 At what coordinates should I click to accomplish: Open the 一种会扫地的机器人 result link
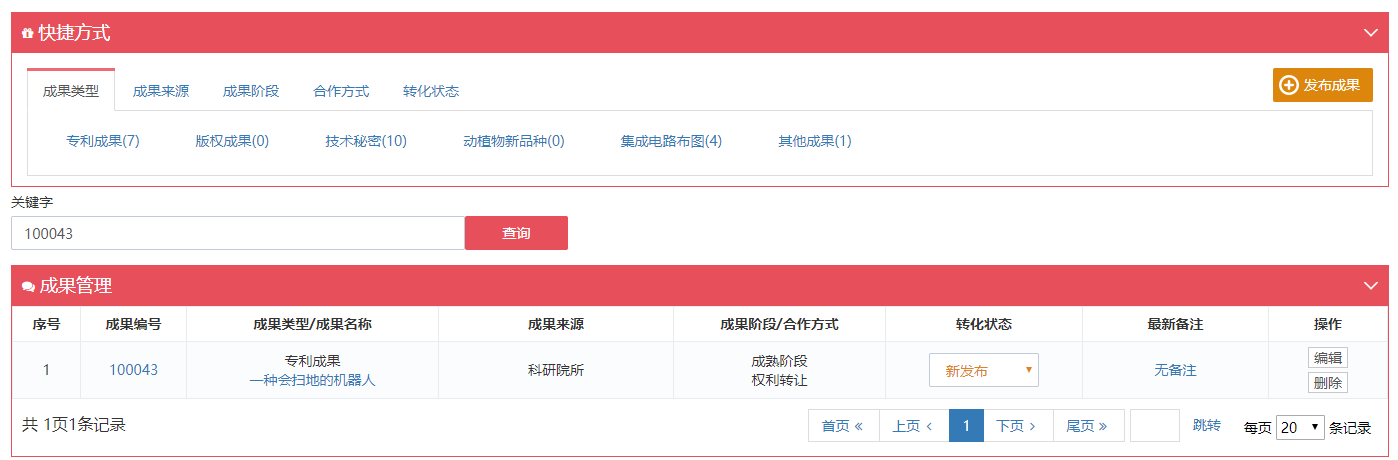coord(312,380)
